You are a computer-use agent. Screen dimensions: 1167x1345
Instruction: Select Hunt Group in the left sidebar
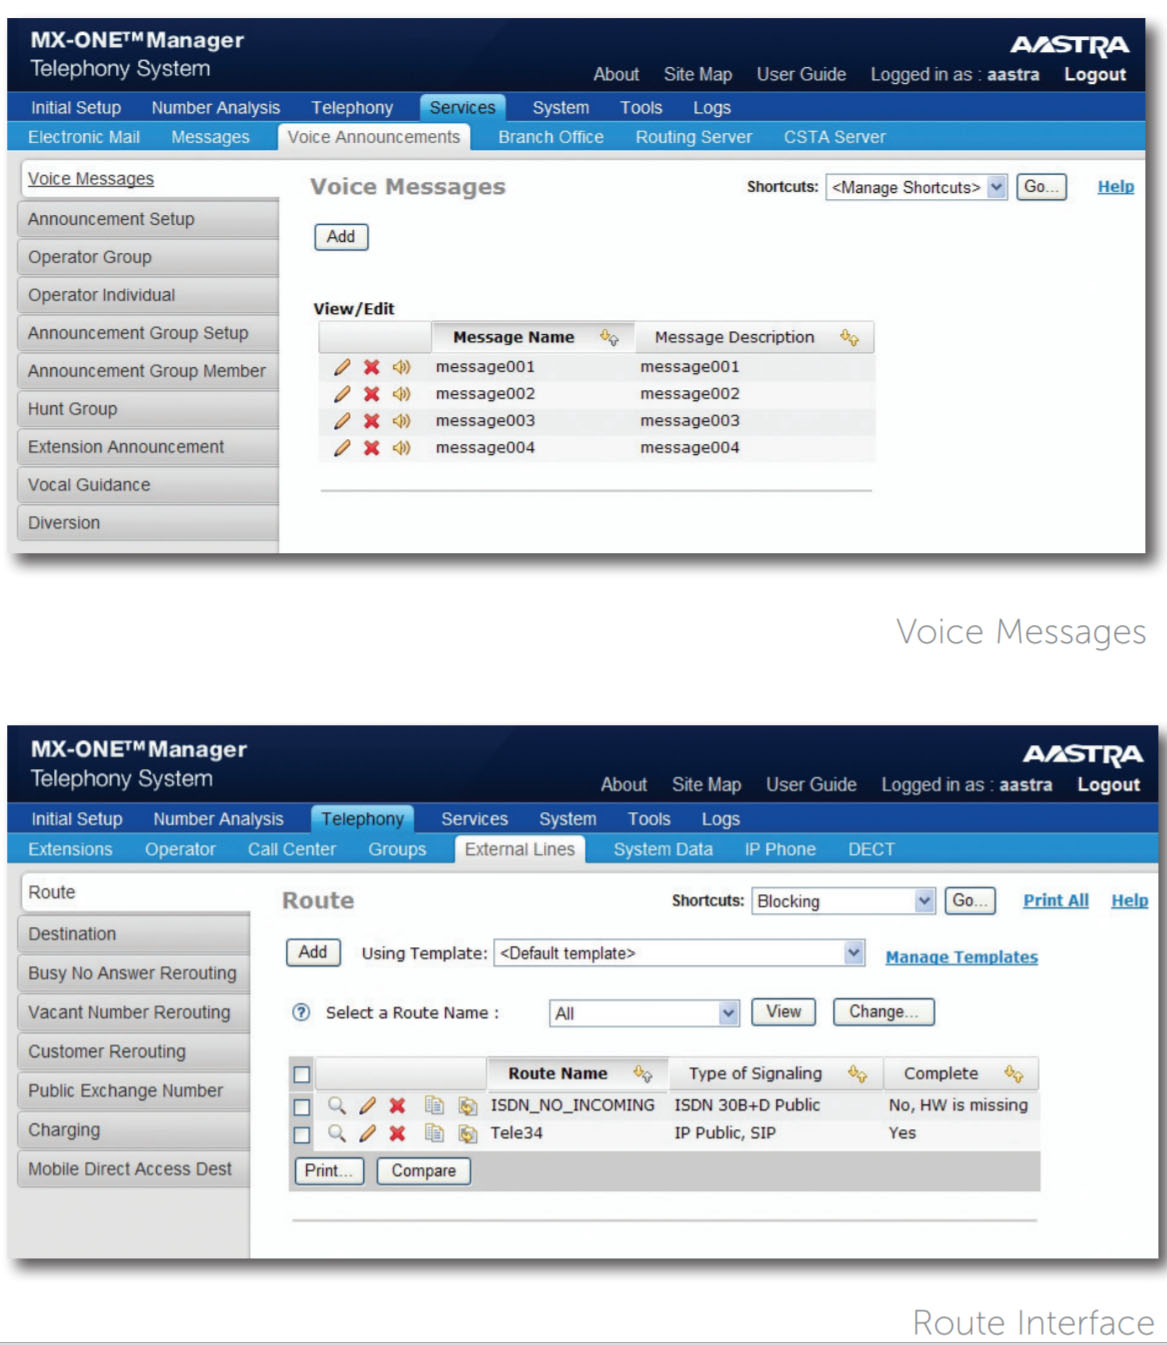point(73,409)
